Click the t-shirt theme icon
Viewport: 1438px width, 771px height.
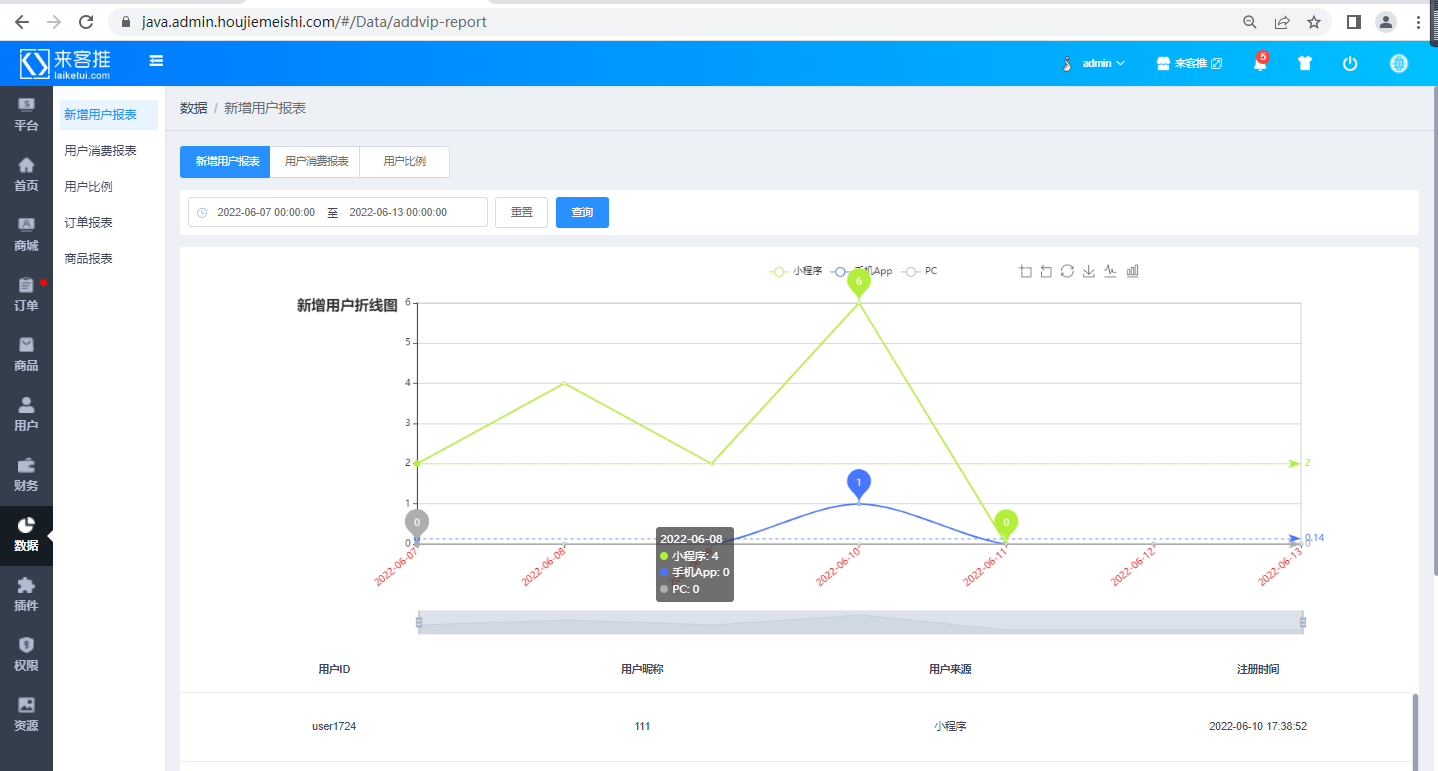coord(1304,63)
